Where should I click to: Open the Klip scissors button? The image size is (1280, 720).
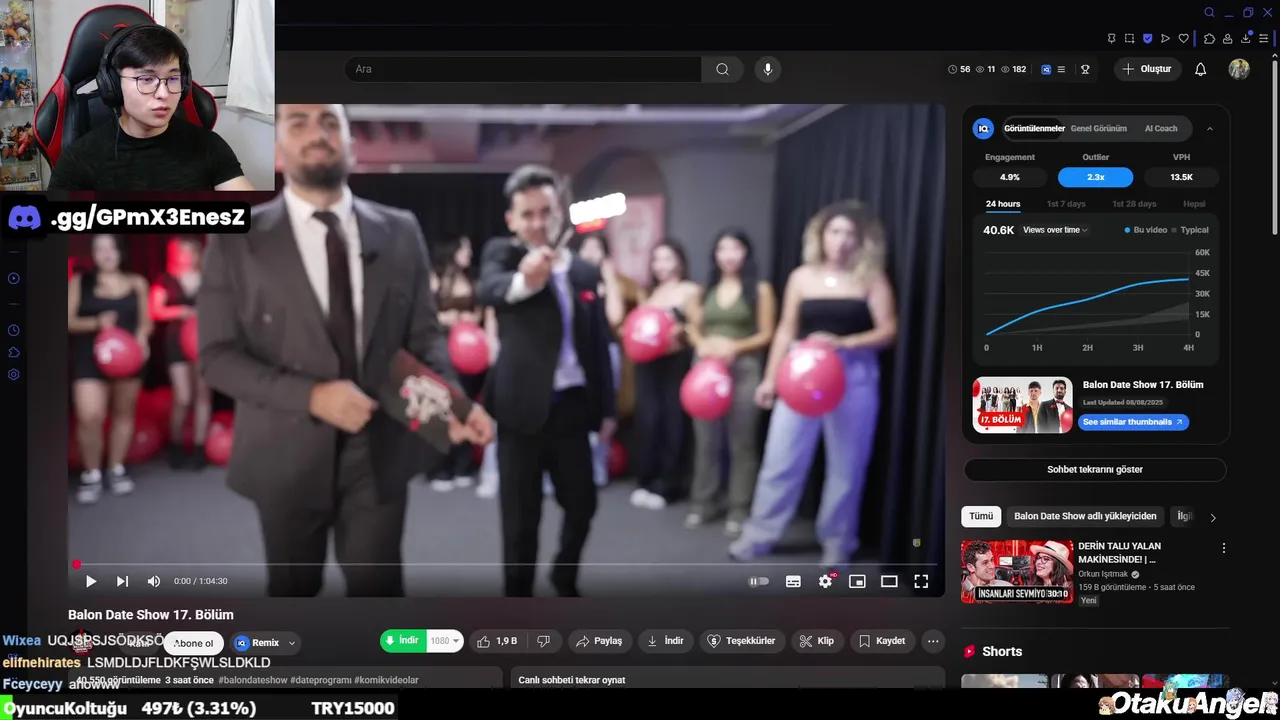(x=815, y=641)
